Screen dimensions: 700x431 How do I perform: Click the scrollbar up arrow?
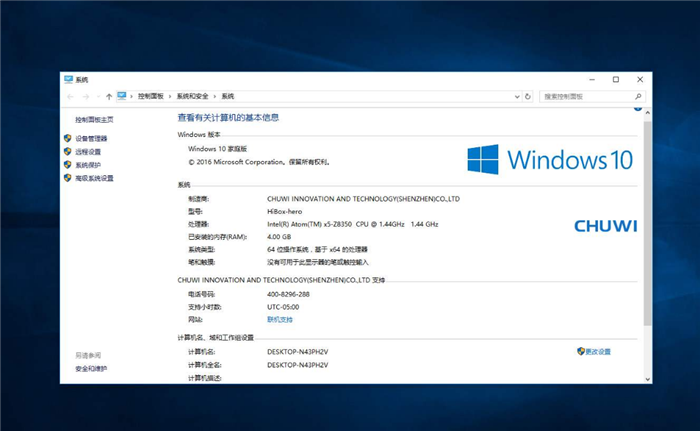point(647,113)
